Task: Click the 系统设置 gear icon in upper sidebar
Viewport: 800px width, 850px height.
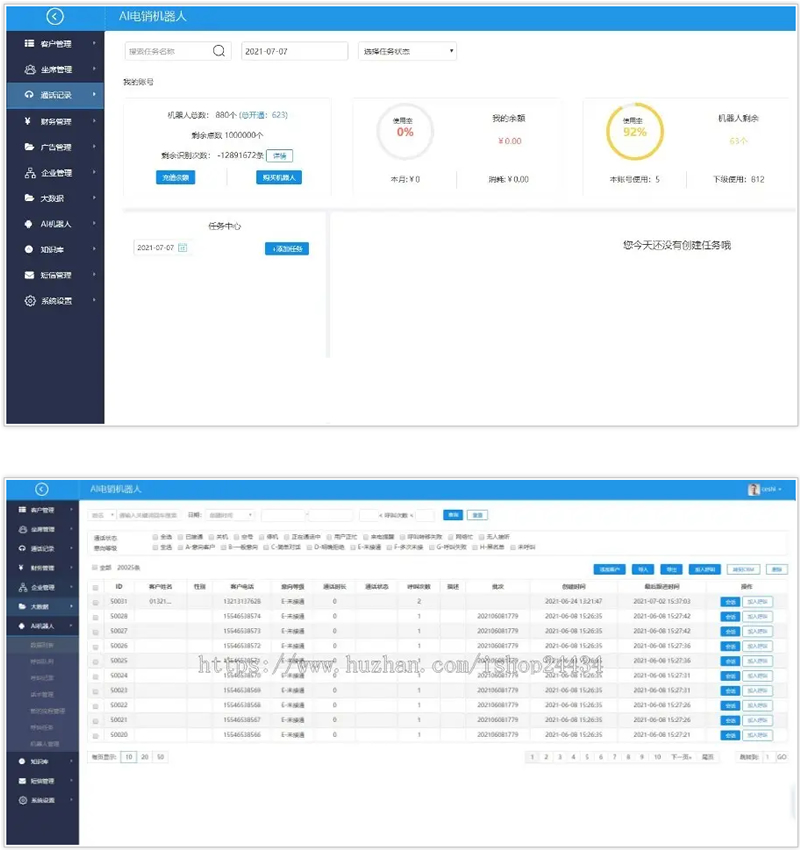Action: (x=30, y=301)
